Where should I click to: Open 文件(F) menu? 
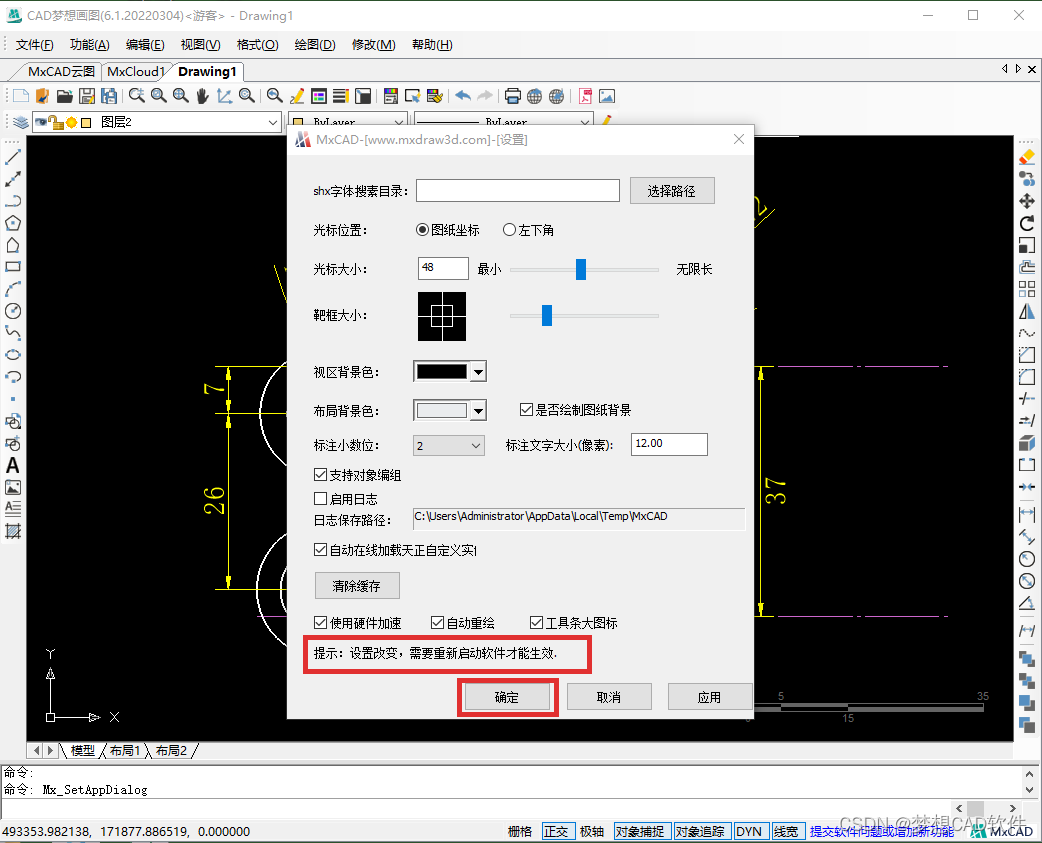35,45
